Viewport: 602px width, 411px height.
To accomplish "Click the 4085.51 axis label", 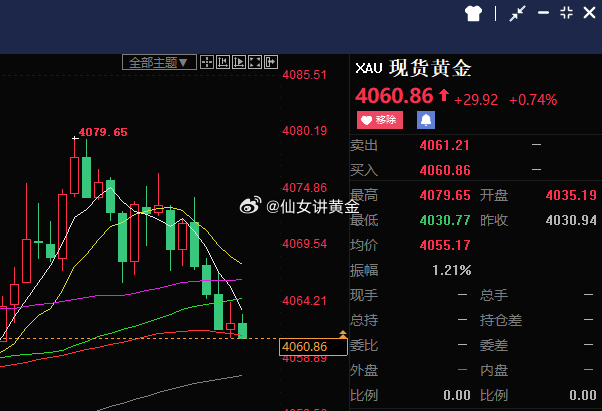I will (304, 75).
